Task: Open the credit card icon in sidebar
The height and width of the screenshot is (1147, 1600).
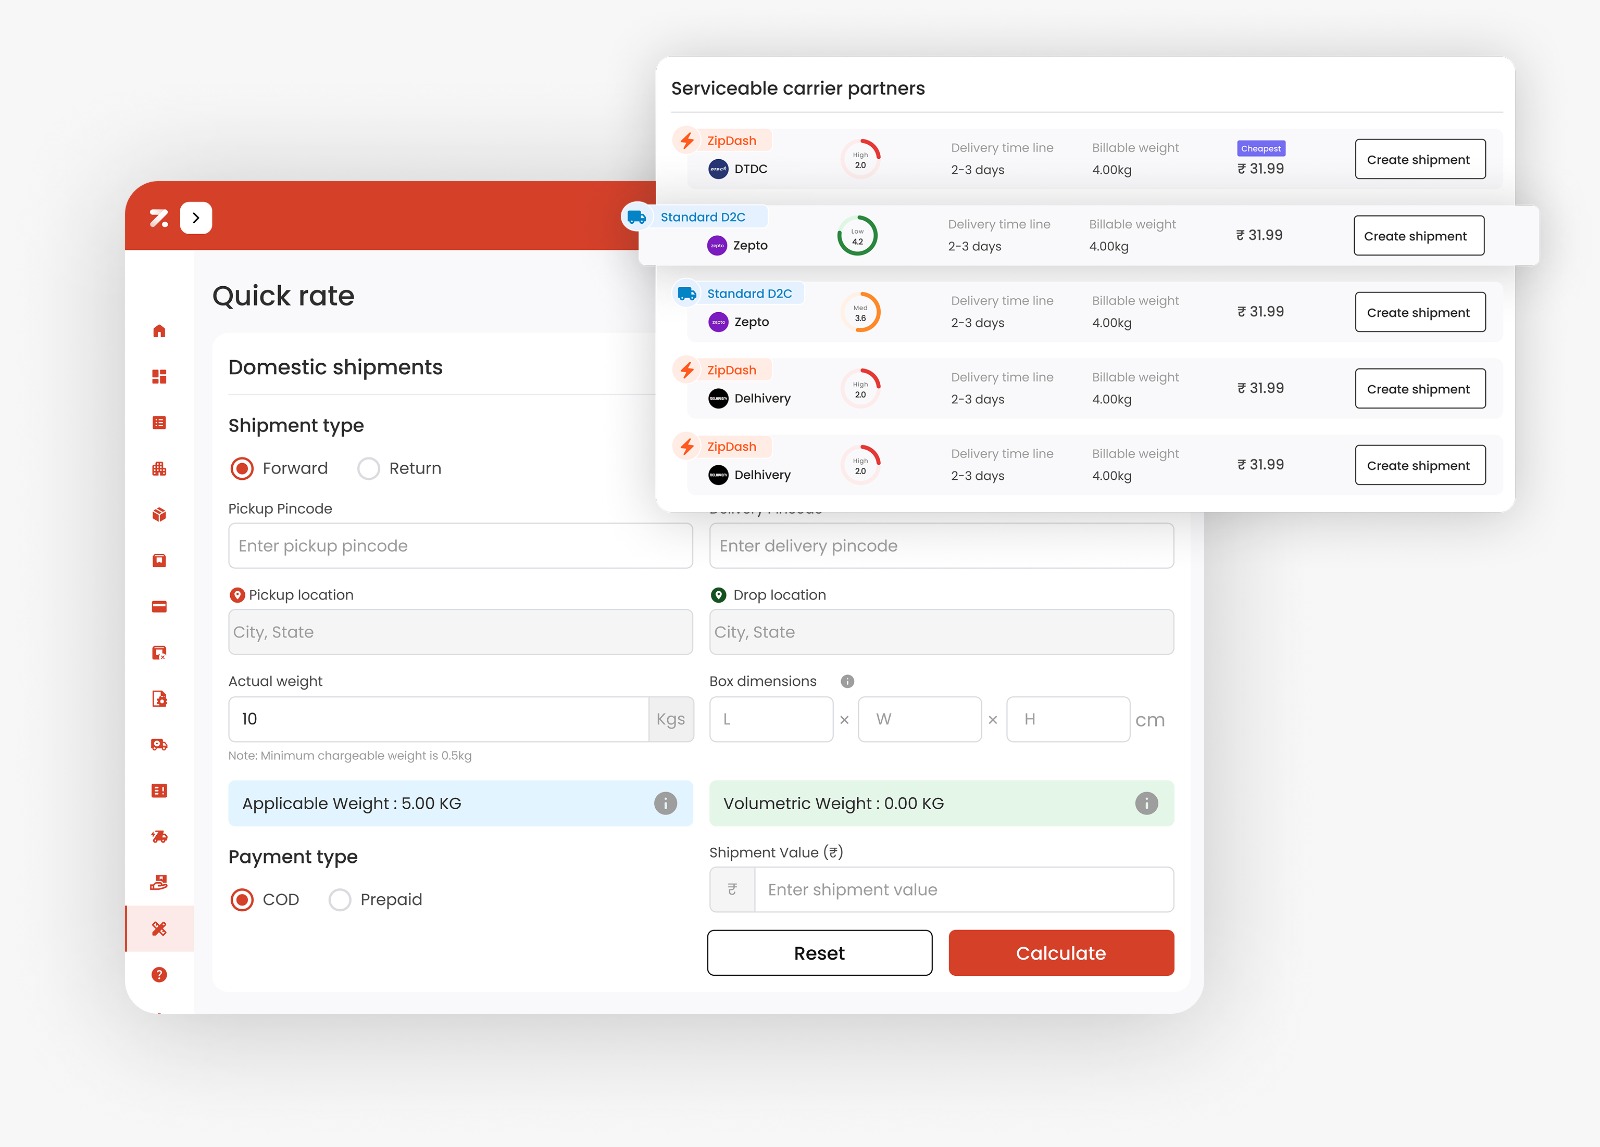Action: 159,607
